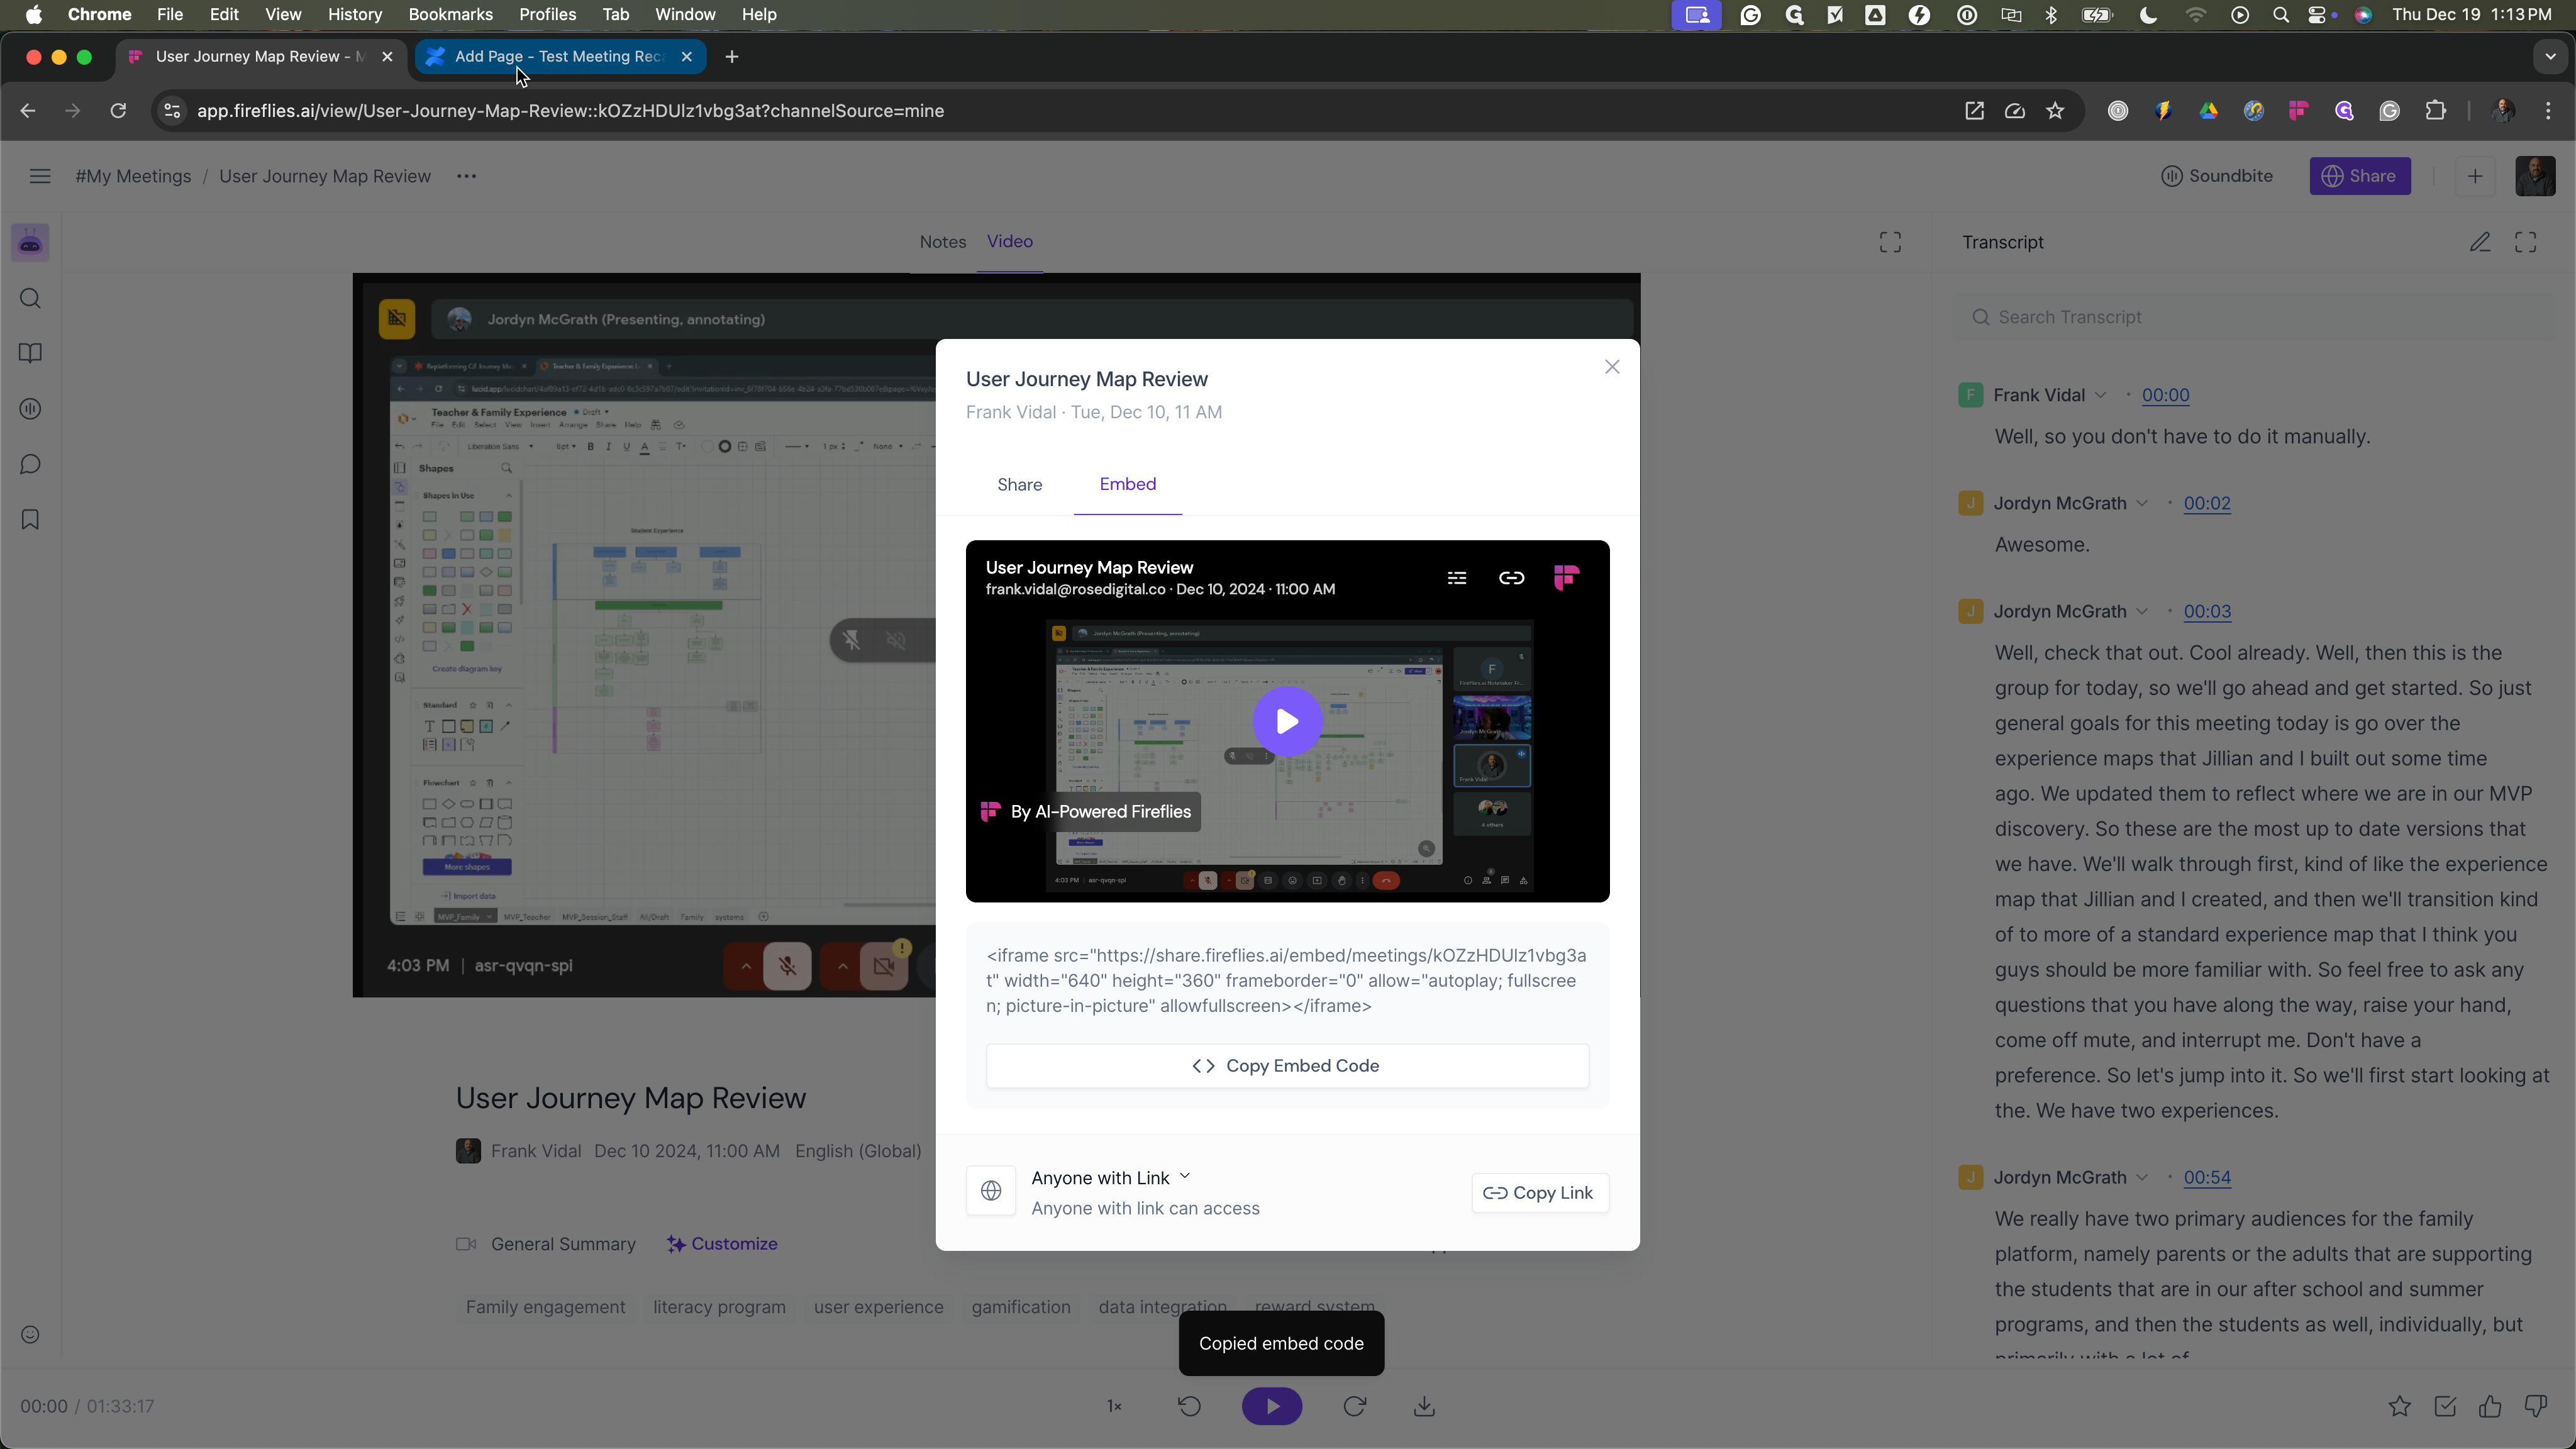Click the edit transcript pencil icon
The height and width of the screenshot is (1449, 2576).
(x=2480, y=242)
